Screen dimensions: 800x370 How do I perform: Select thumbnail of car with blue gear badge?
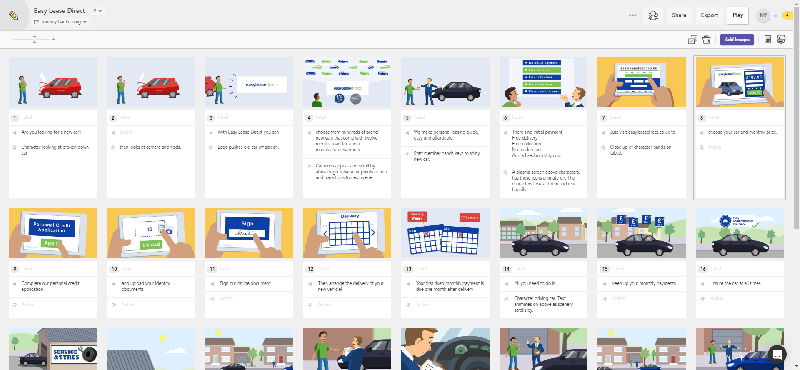740,233
